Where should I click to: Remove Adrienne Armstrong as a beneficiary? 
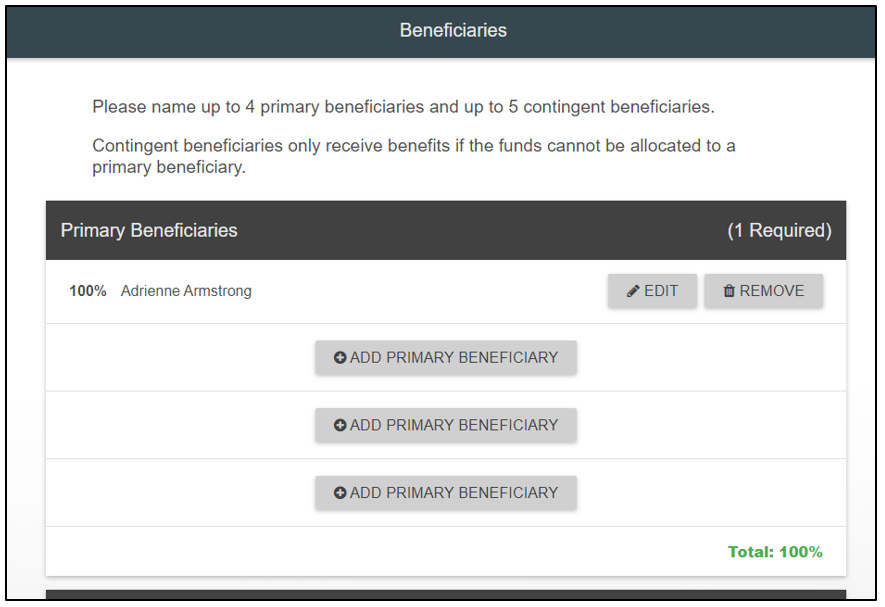pyautogui.click(x=763, y=291)
